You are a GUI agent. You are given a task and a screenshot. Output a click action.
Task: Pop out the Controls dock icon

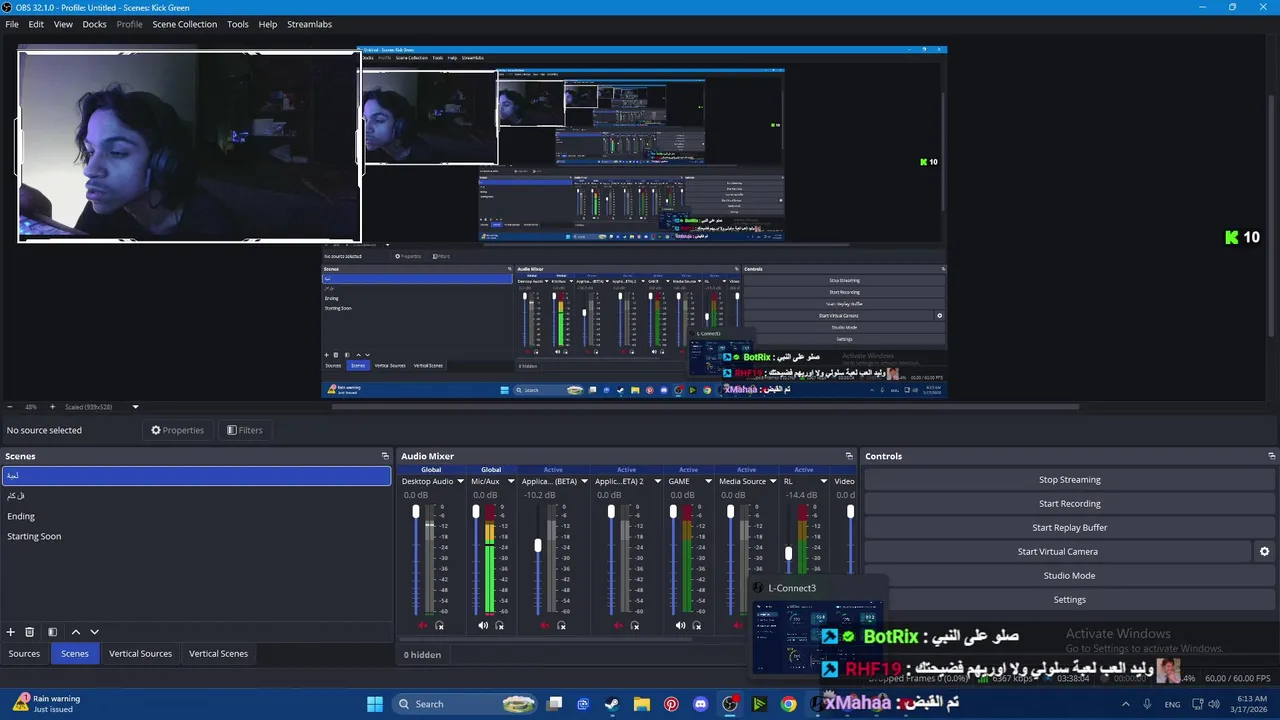[x=1272, y=456]
